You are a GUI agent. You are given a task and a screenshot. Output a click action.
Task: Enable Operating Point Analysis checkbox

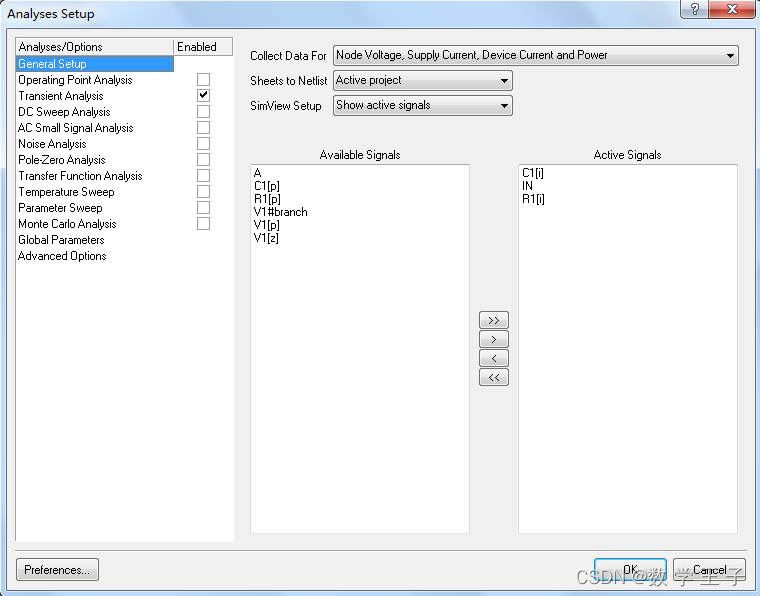[x=203, y=80]
